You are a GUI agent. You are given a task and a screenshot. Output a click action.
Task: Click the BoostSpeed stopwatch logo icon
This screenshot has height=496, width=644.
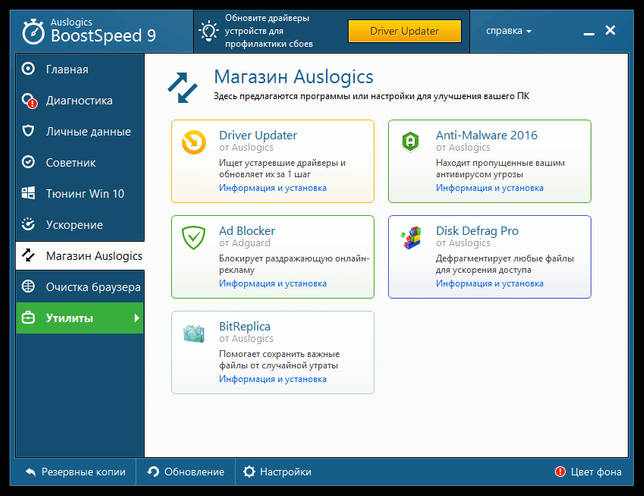[33, 31]
